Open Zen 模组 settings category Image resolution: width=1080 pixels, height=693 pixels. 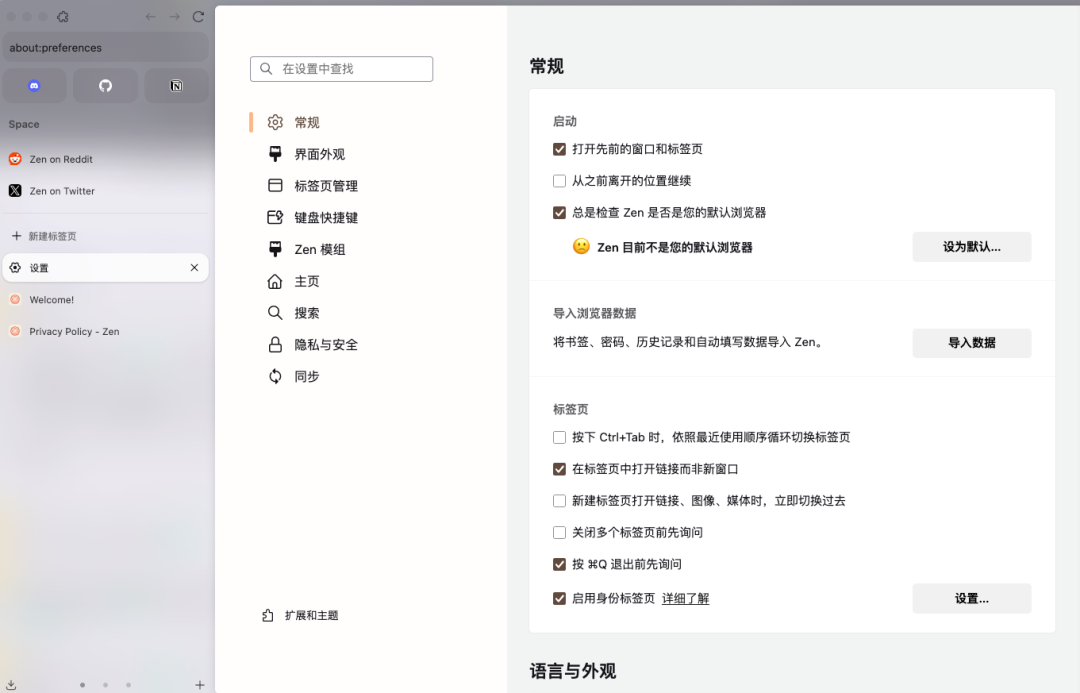pyautogui.click(x=342, y=249)
